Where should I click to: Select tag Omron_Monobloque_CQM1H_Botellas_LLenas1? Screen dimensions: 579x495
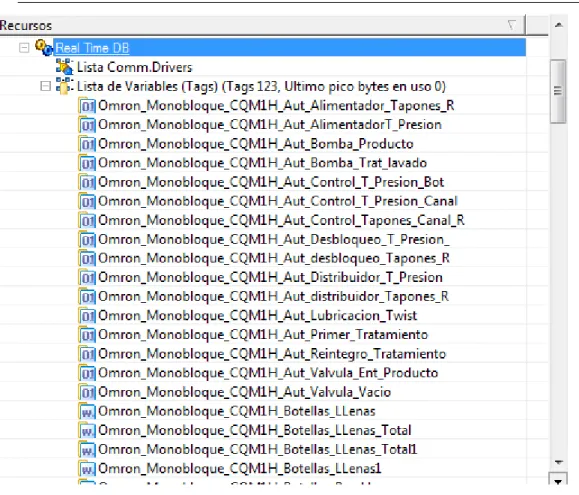(240, 469)
